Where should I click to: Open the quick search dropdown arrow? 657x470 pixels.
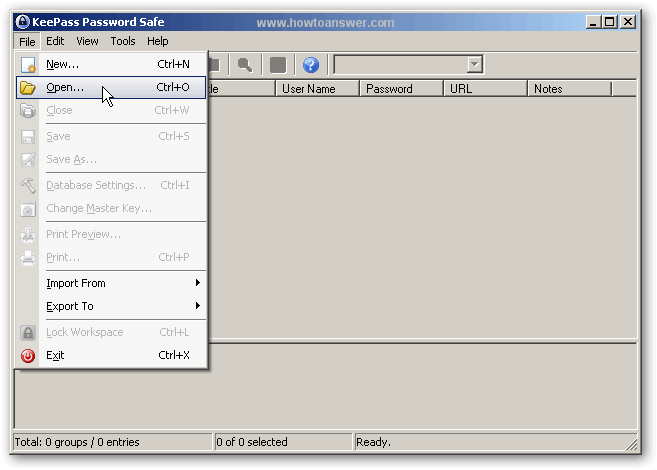pos(474,65)
